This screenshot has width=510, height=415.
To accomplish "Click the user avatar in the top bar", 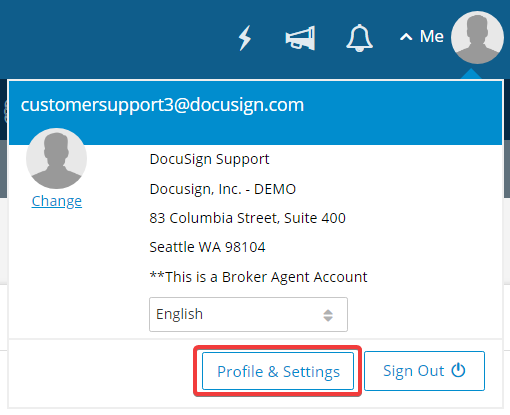I will 477,37.
